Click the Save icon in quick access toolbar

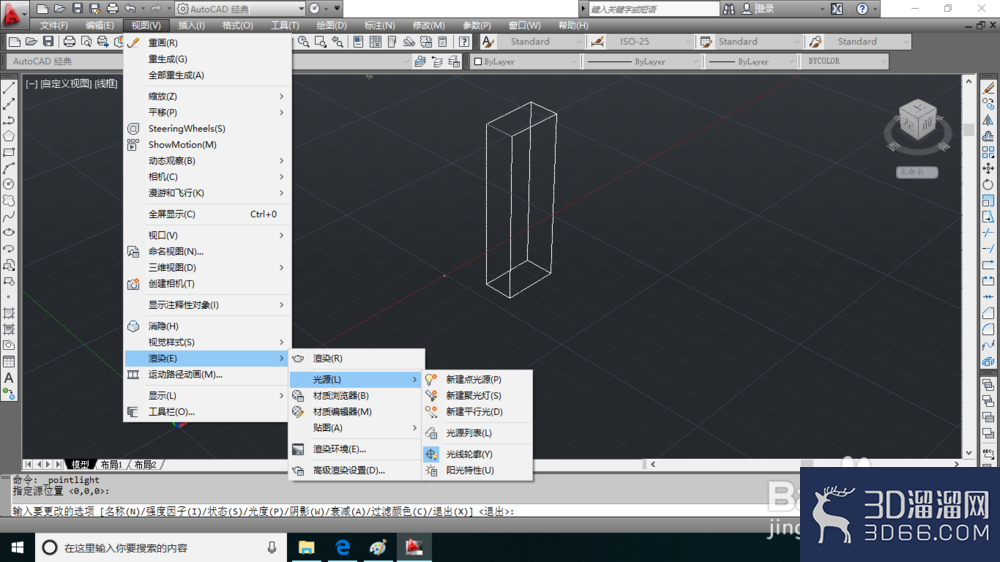point(77,9)
